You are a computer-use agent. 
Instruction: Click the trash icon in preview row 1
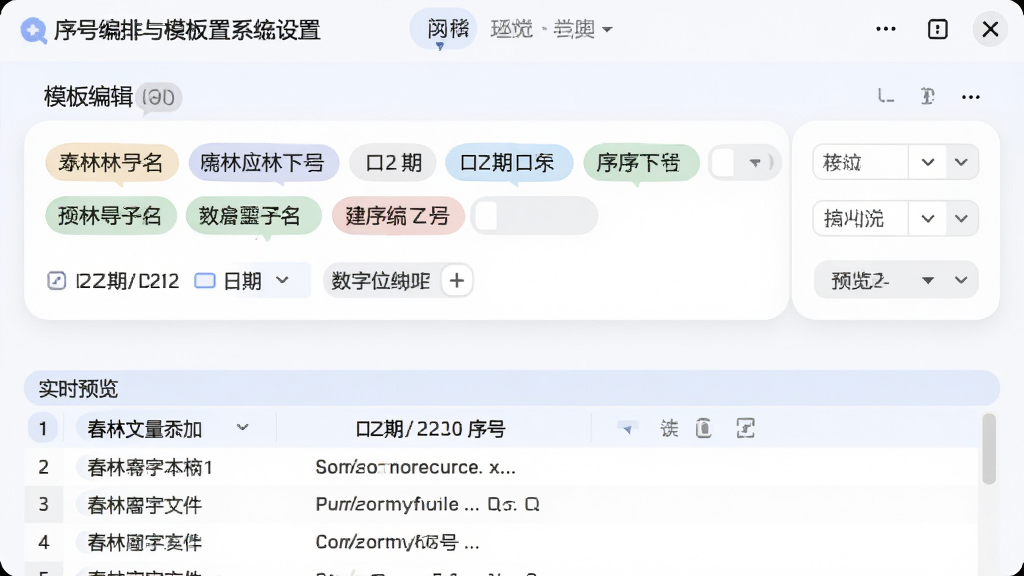(x=703, y=428)
